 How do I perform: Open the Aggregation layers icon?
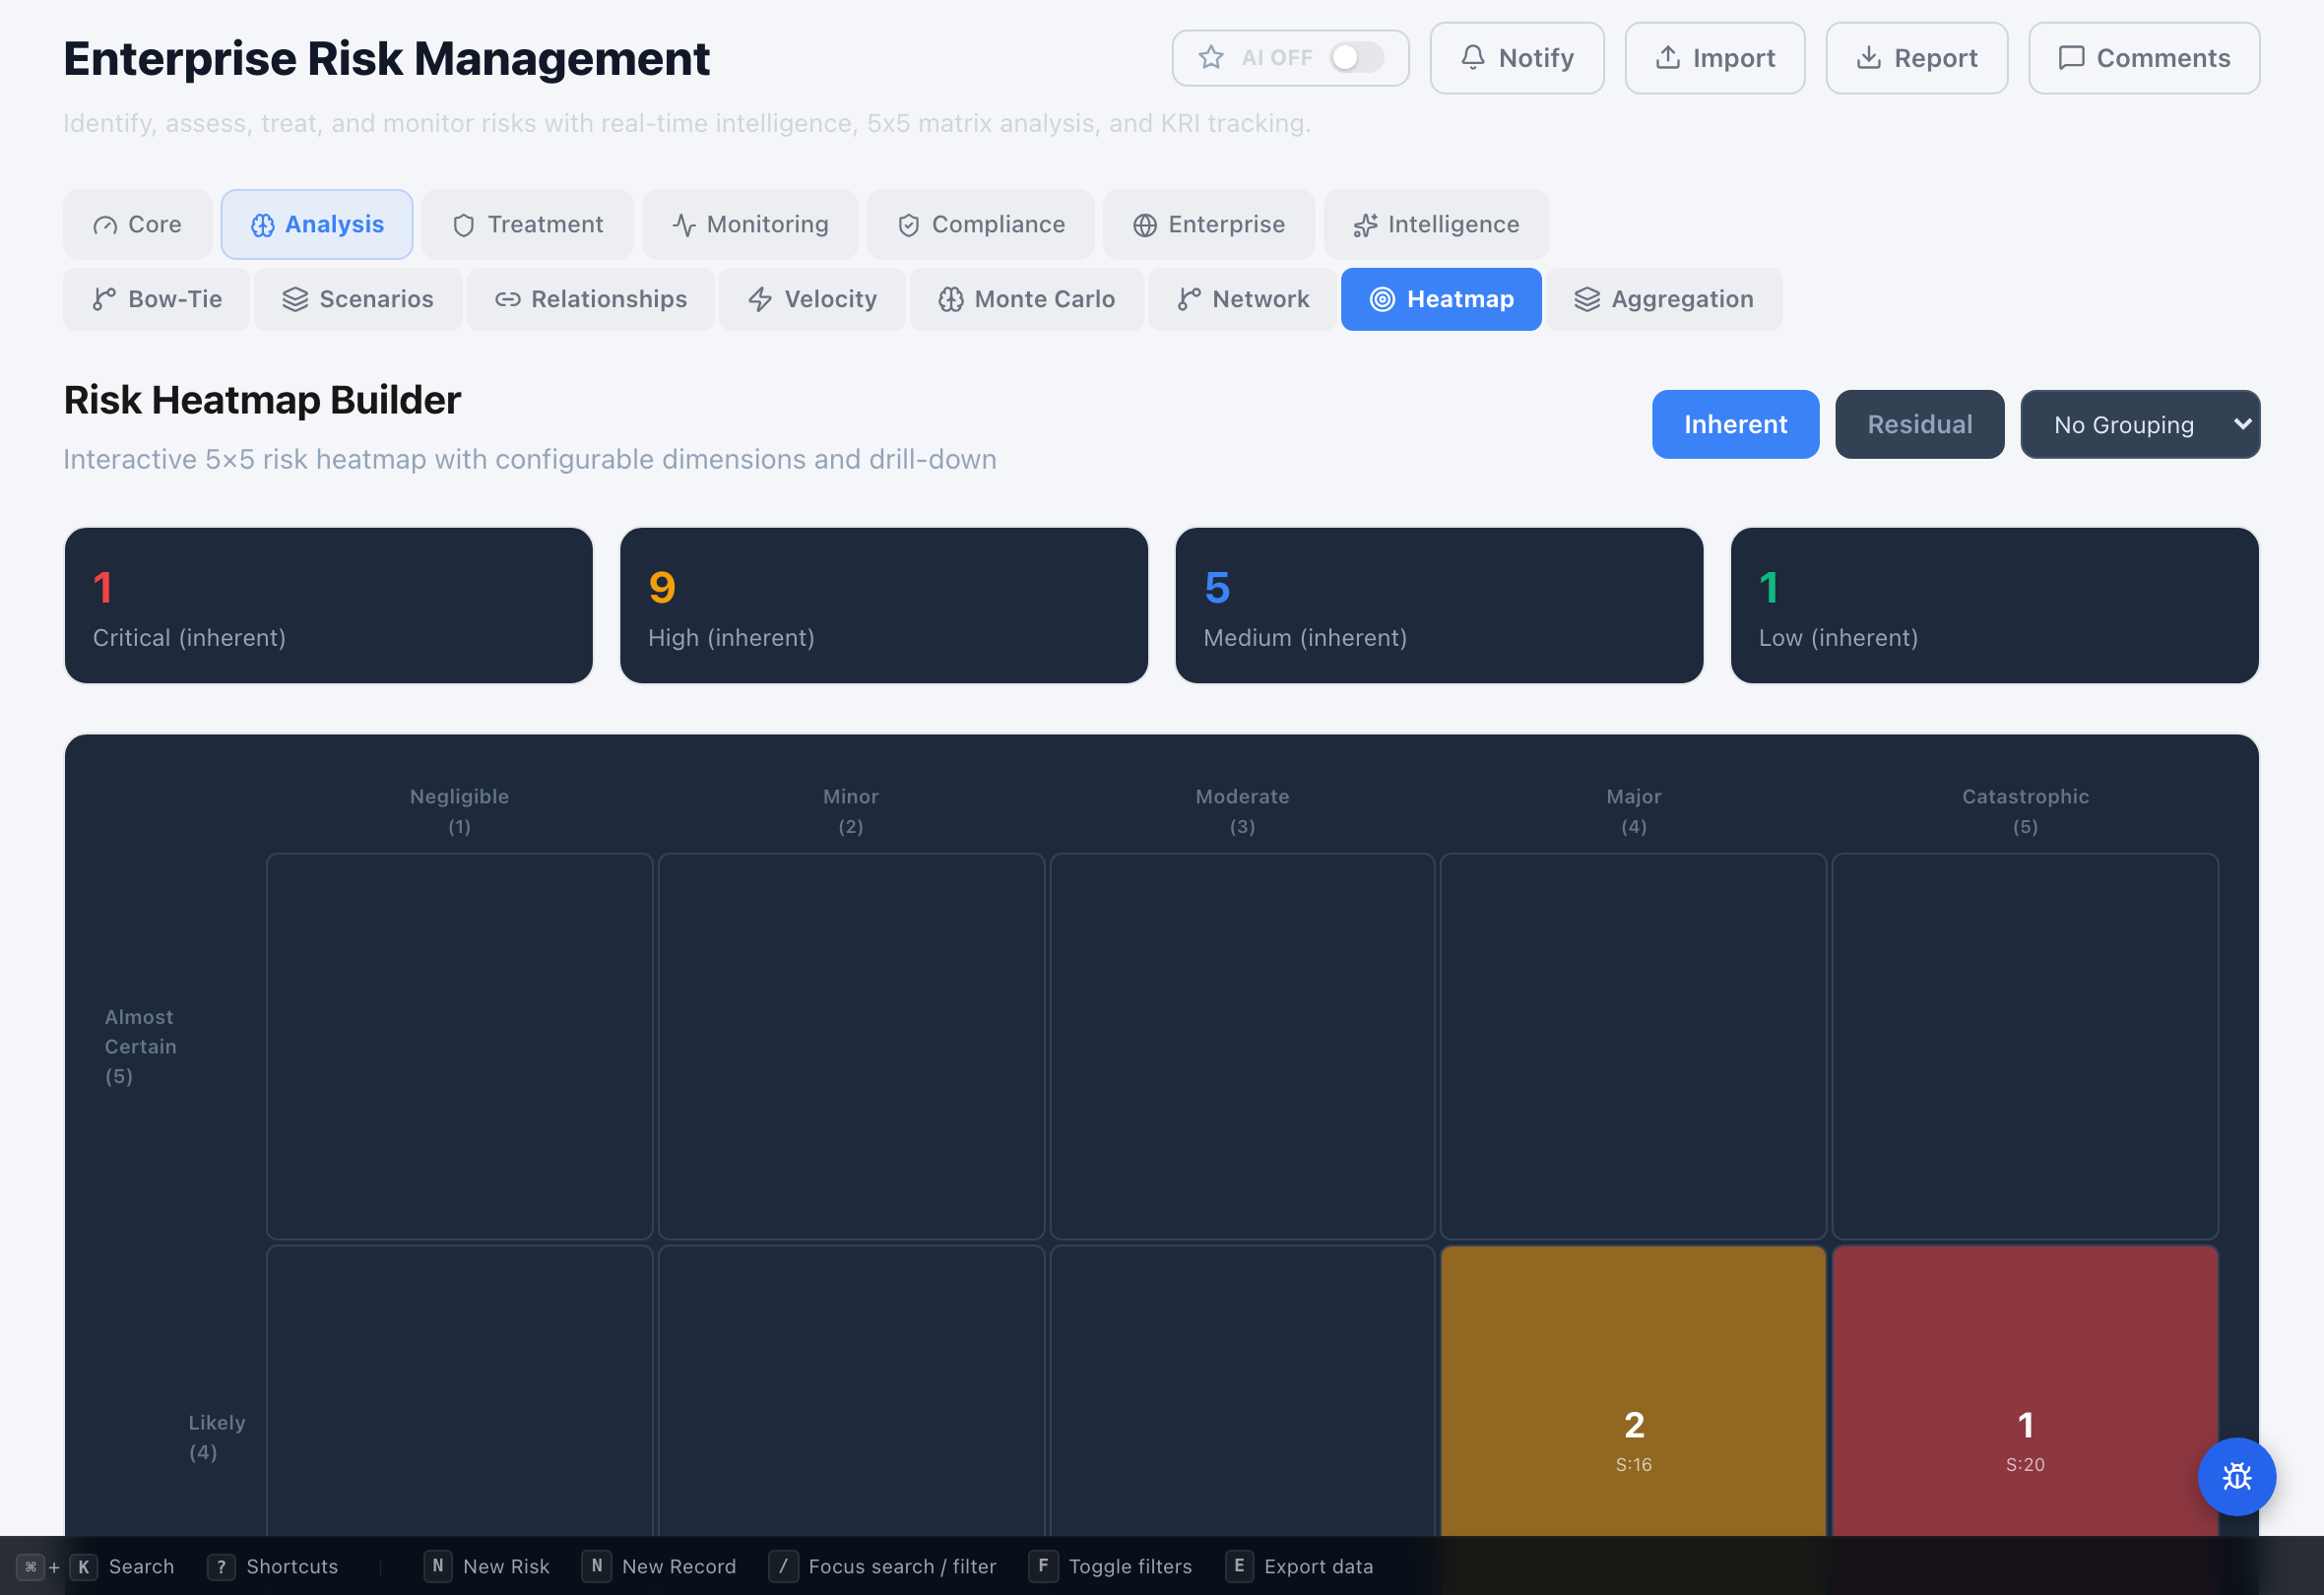1585,298
